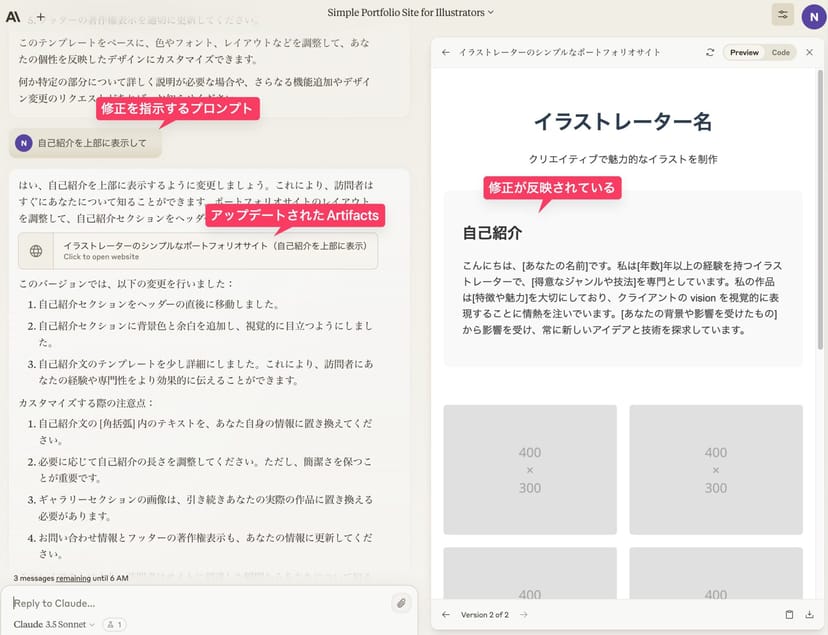
Task: Open the style selector badge showing 1
Action: click(x=114, y=625)
